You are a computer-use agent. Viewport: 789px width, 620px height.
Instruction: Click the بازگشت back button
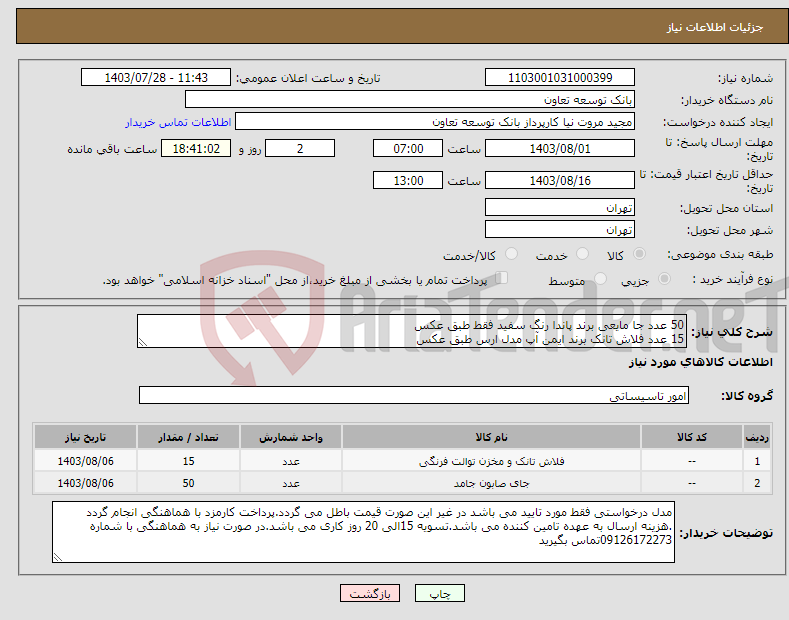click(x=370, y=594)
